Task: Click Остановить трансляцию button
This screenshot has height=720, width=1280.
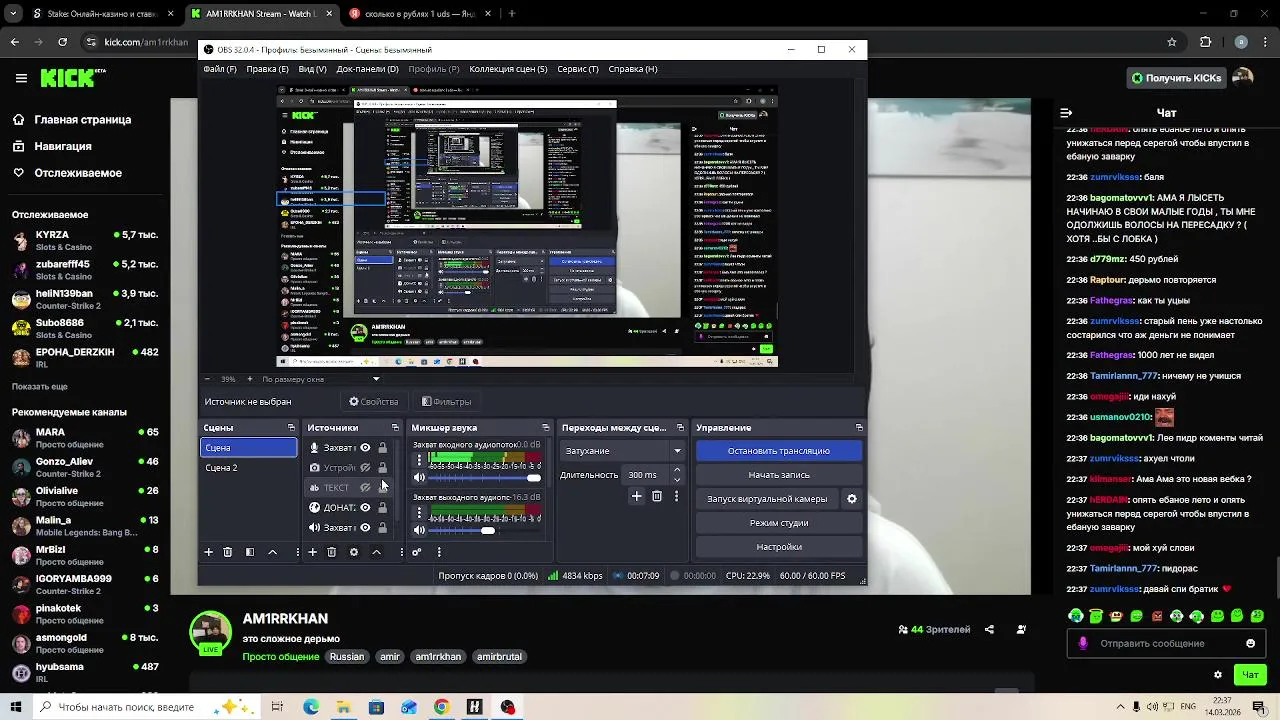Action: 779,451
